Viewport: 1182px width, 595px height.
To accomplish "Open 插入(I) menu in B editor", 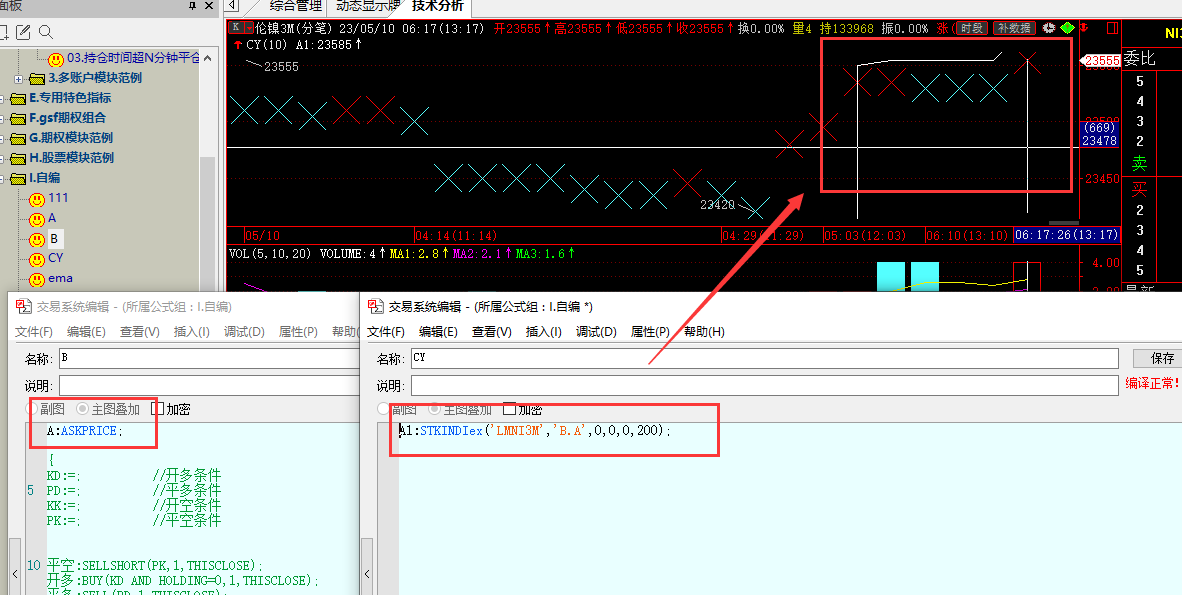I will coord(191,332).
